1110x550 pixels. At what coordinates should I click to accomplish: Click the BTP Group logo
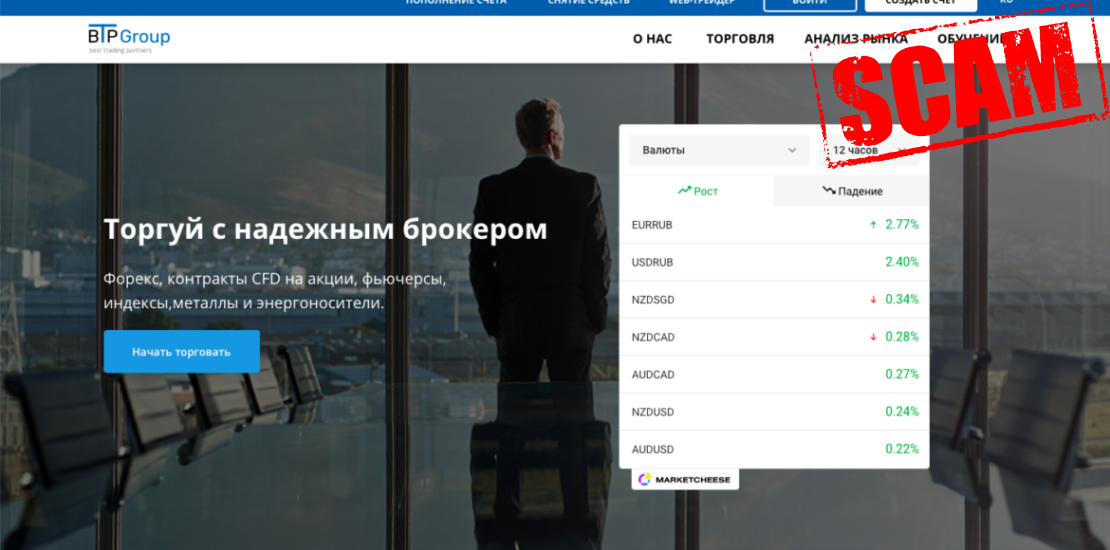129,38
